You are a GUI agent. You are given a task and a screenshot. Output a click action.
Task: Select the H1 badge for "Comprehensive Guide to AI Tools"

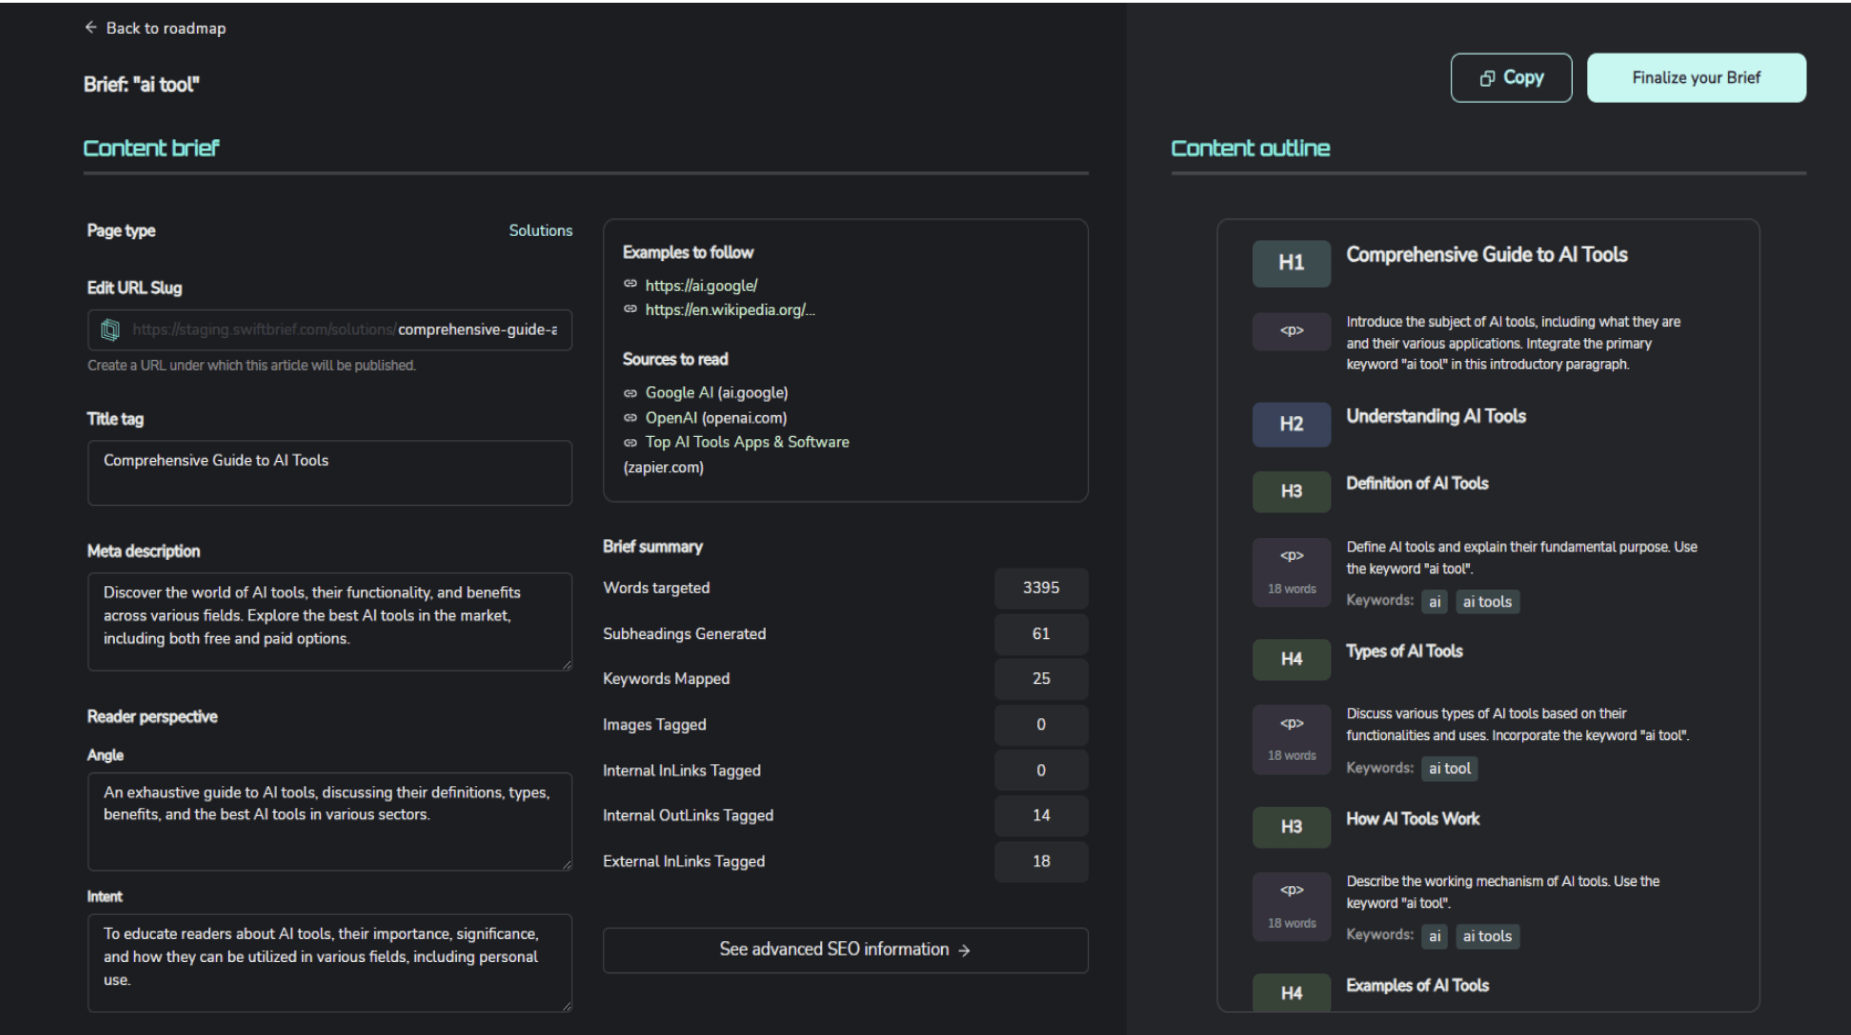coord(1291,263)
